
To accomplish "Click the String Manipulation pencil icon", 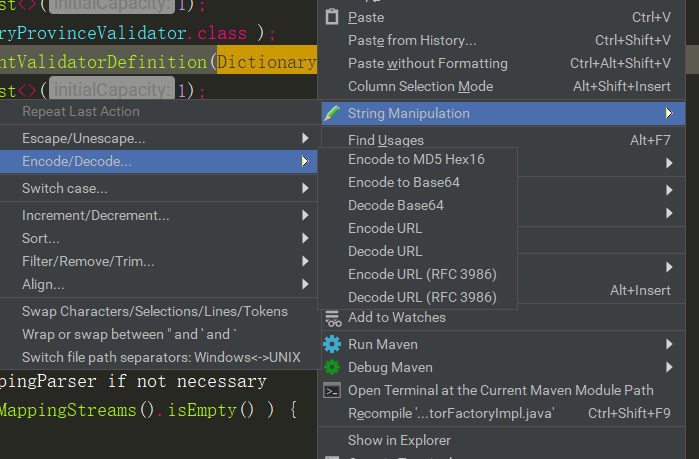I will tap(332, 113).
